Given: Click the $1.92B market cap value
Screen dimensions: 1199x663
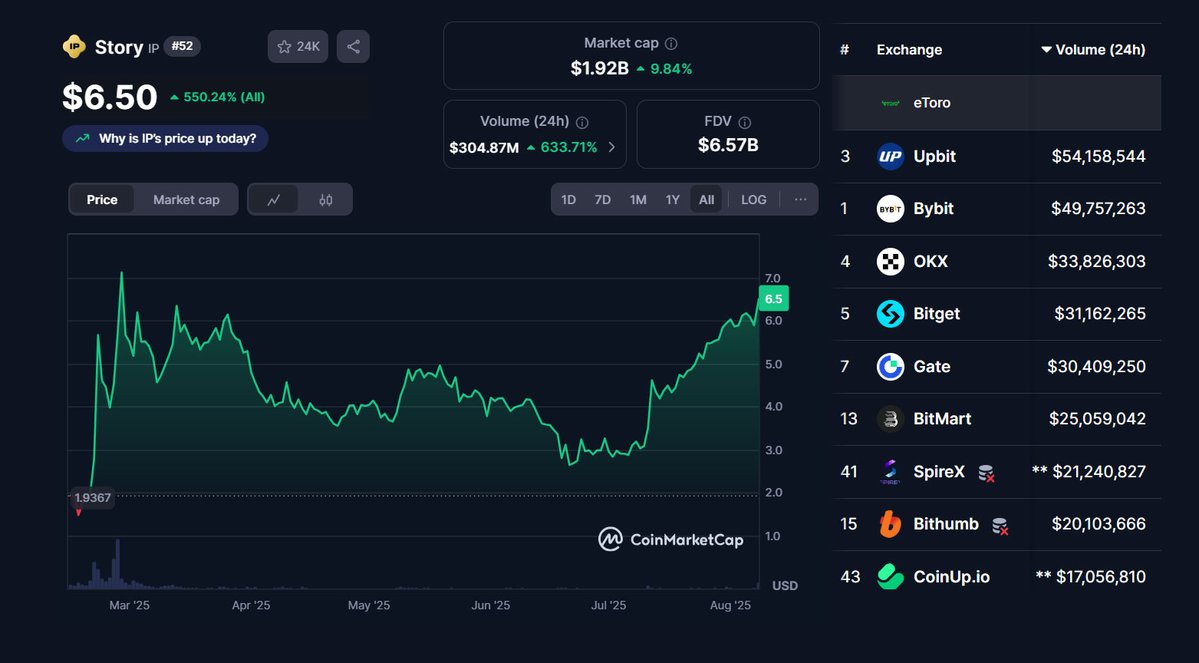Looking at the screenshot, I should click(599, 69).
